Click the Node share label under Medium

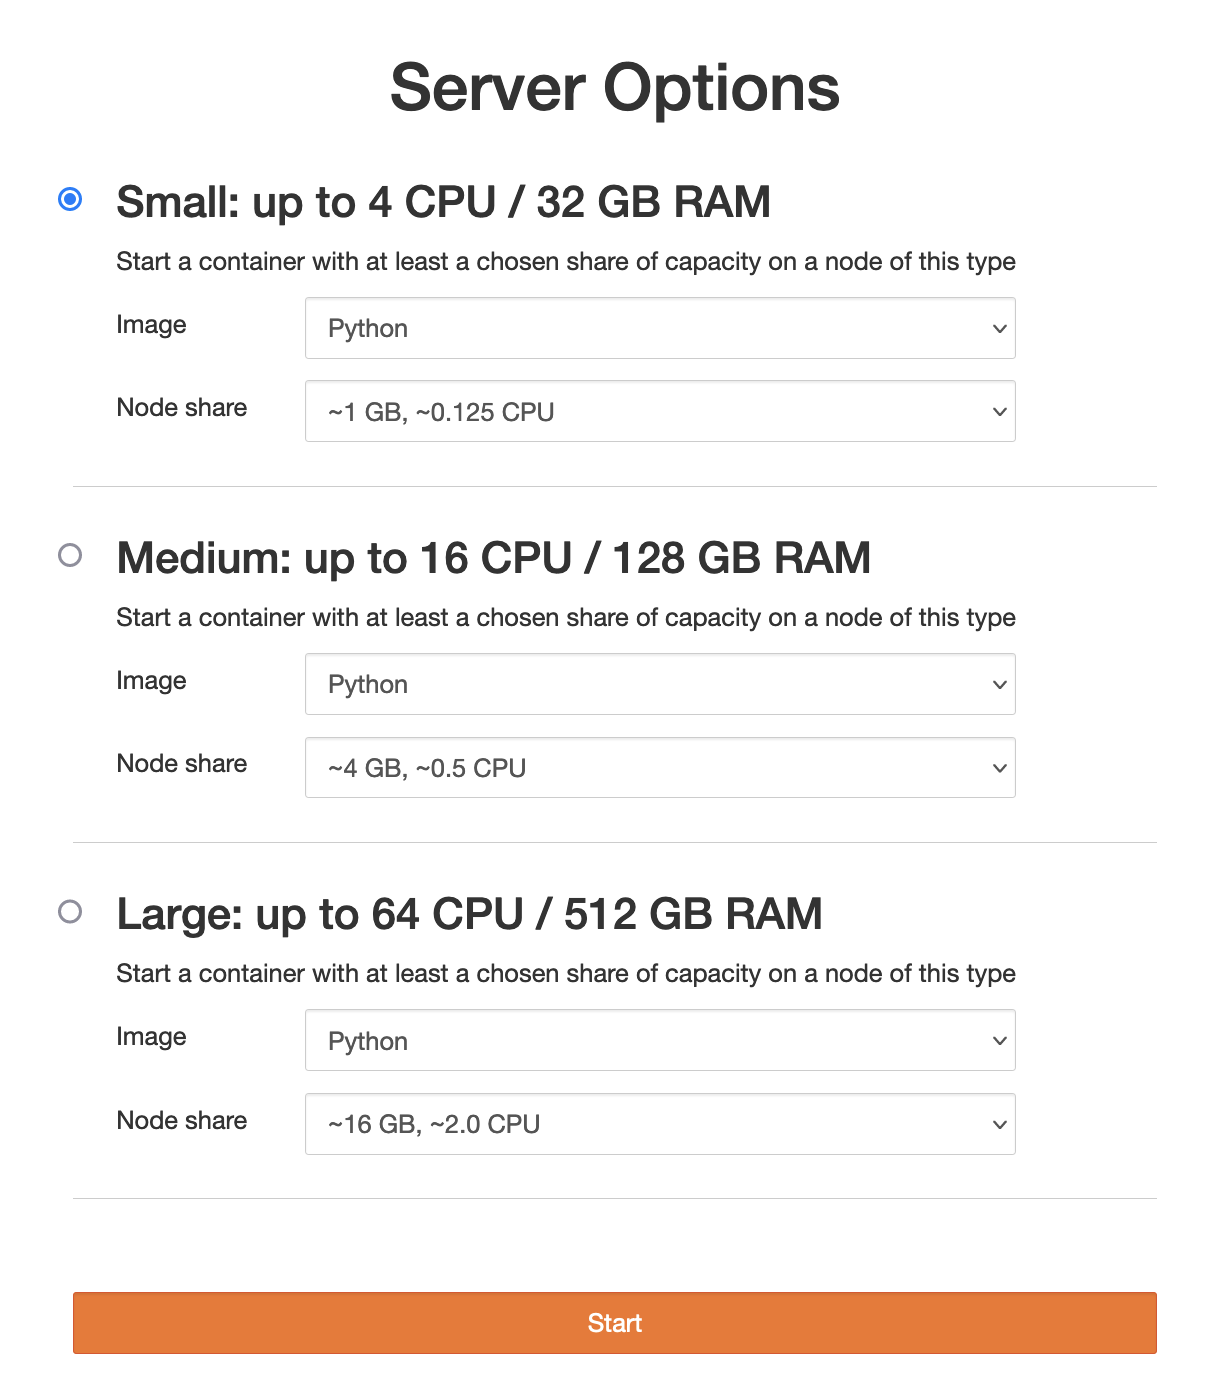click(x=182, y=764)
